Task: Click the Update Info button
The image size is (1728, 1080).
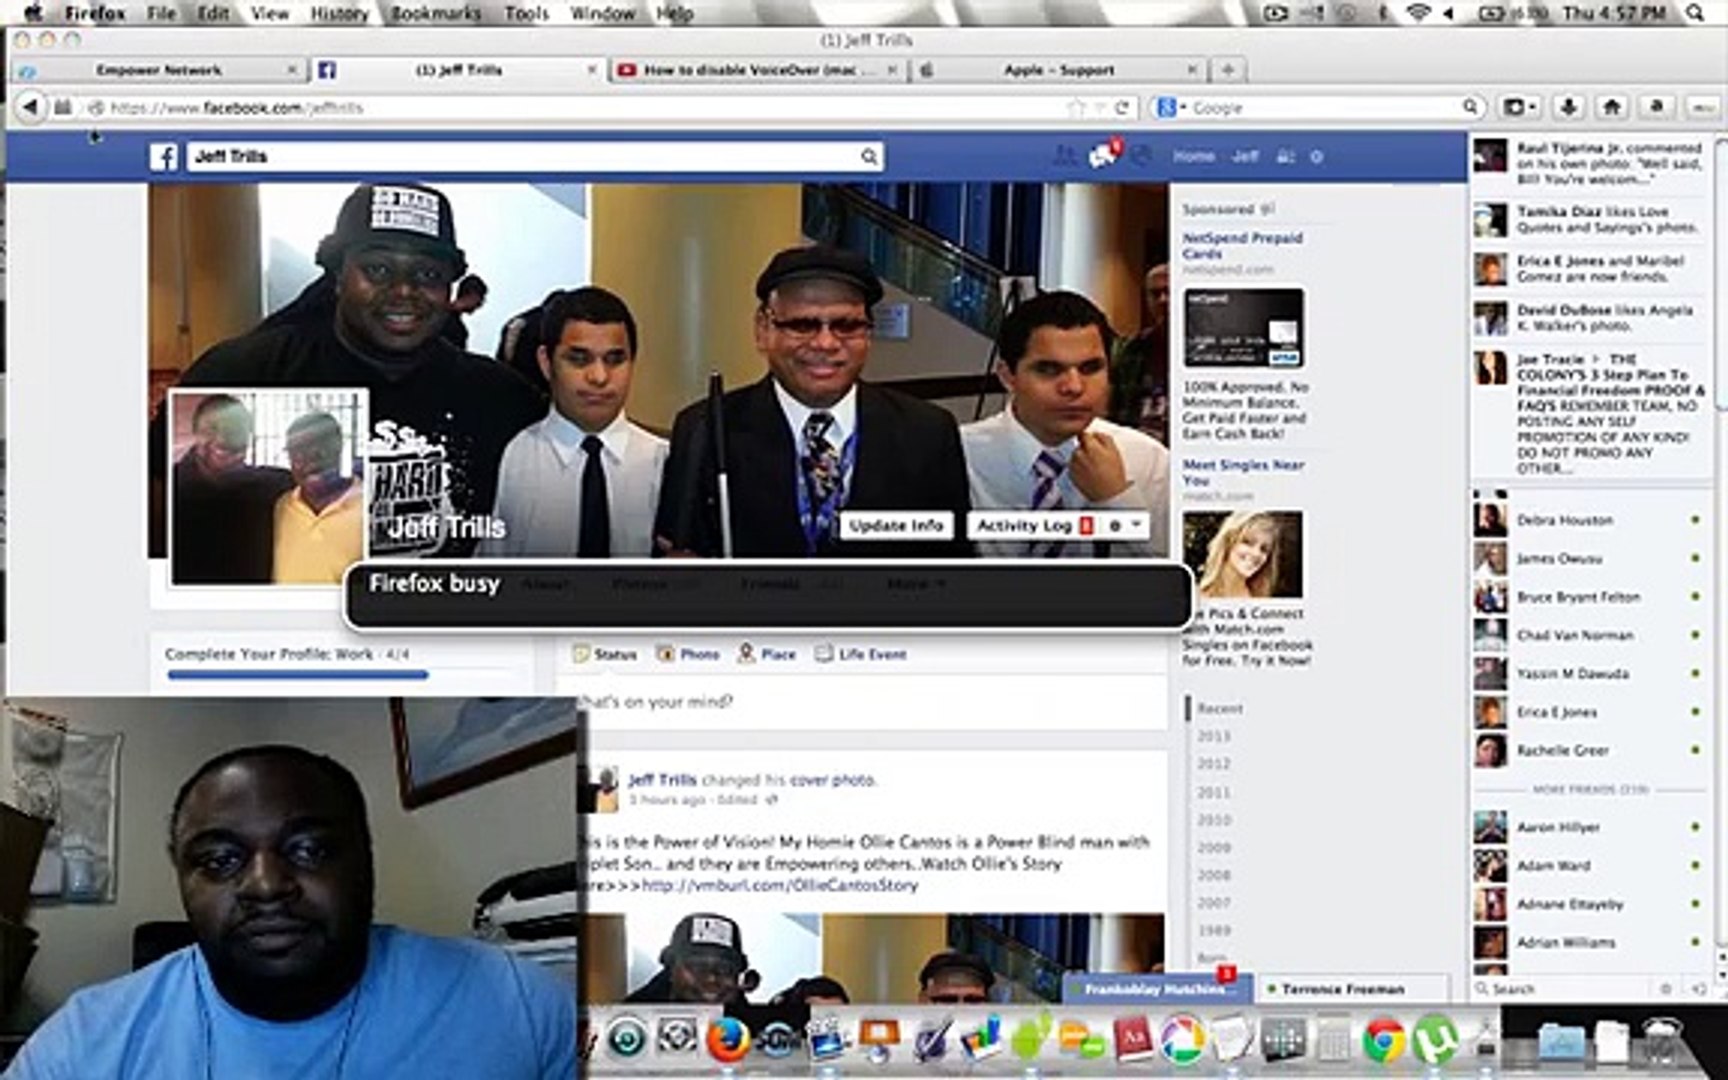Action: tap(896, 526)
